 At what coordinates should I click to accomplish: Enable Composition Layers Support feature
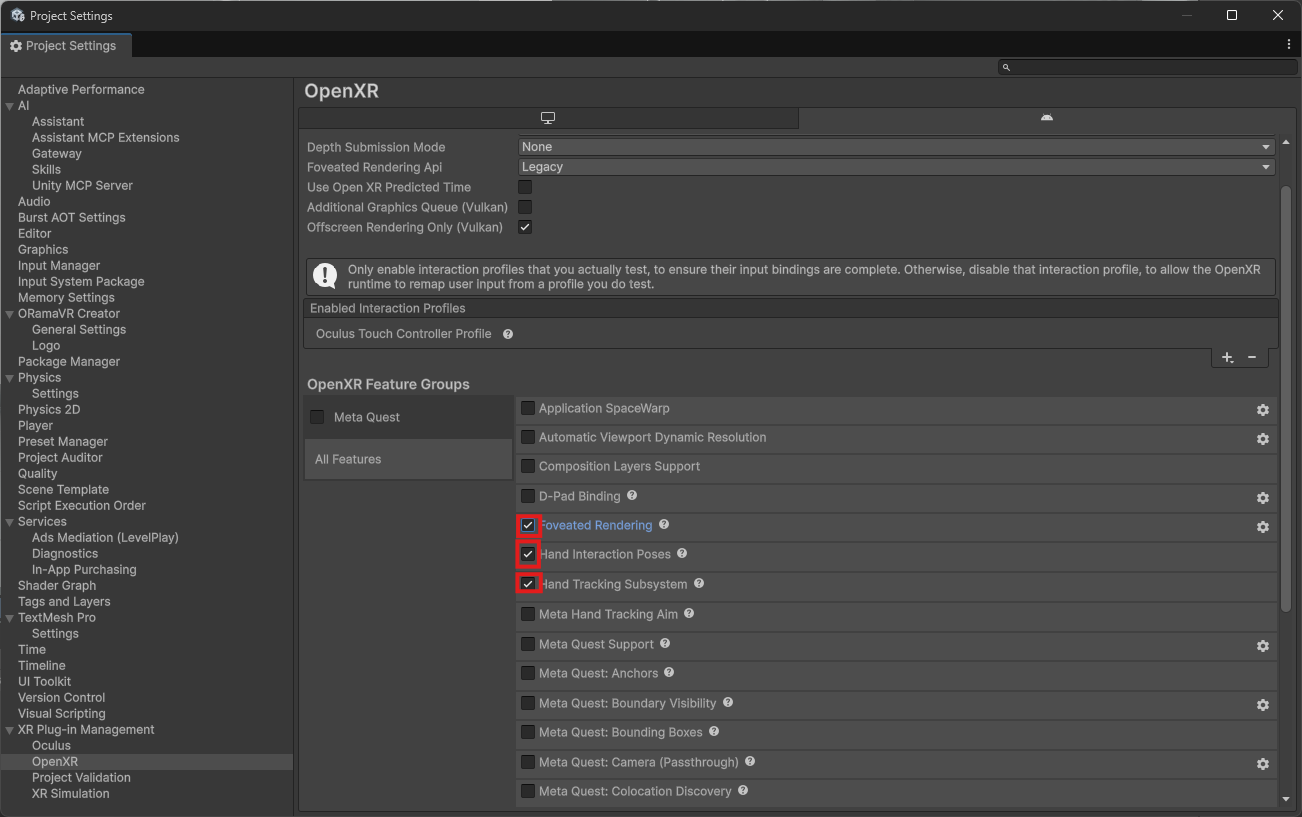[528, 466]
